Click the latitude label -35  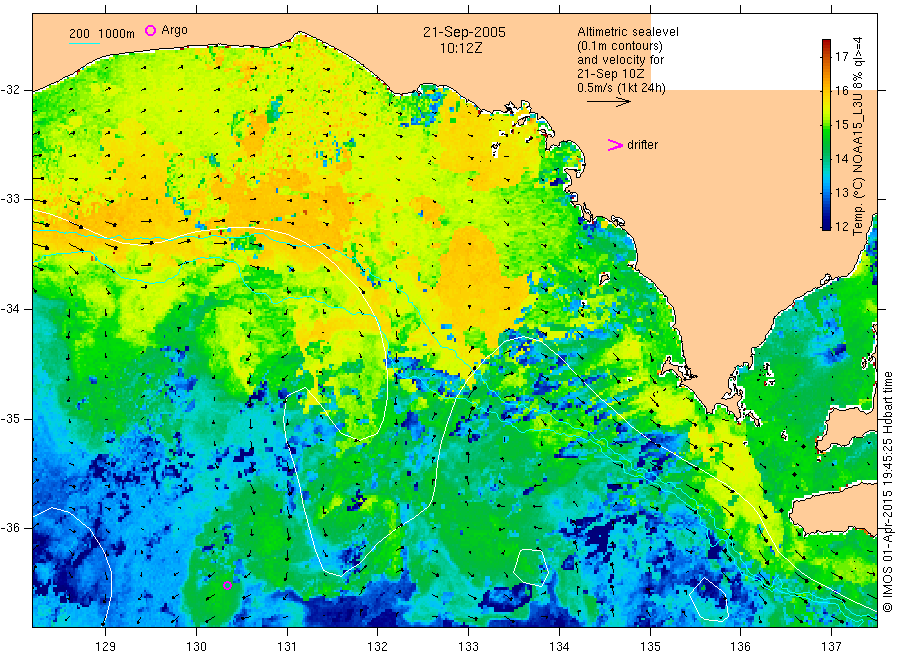[x=10, y=418]
